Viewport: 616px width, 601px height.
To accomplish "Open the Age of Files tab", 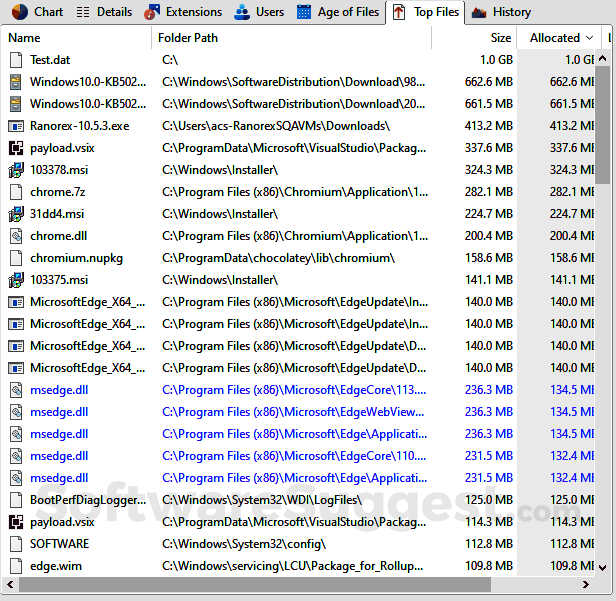I will point(338,12).
